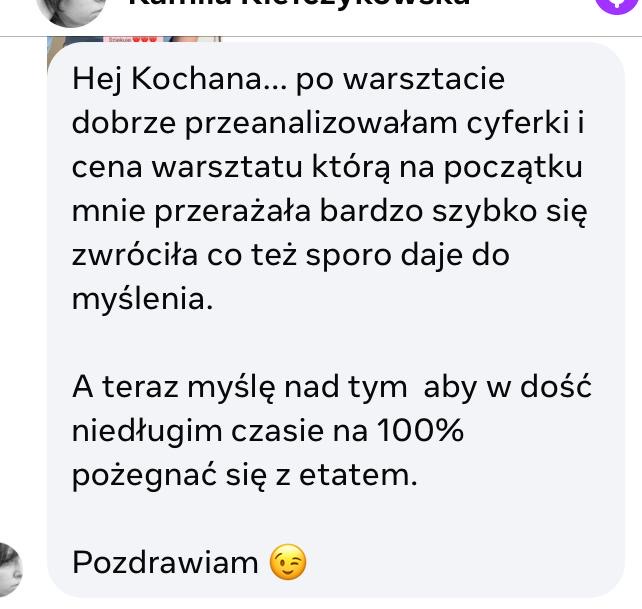This screenshot has height=609, width=642.
Task: Tap the divider line under the chat header
Action: (321, 36)
